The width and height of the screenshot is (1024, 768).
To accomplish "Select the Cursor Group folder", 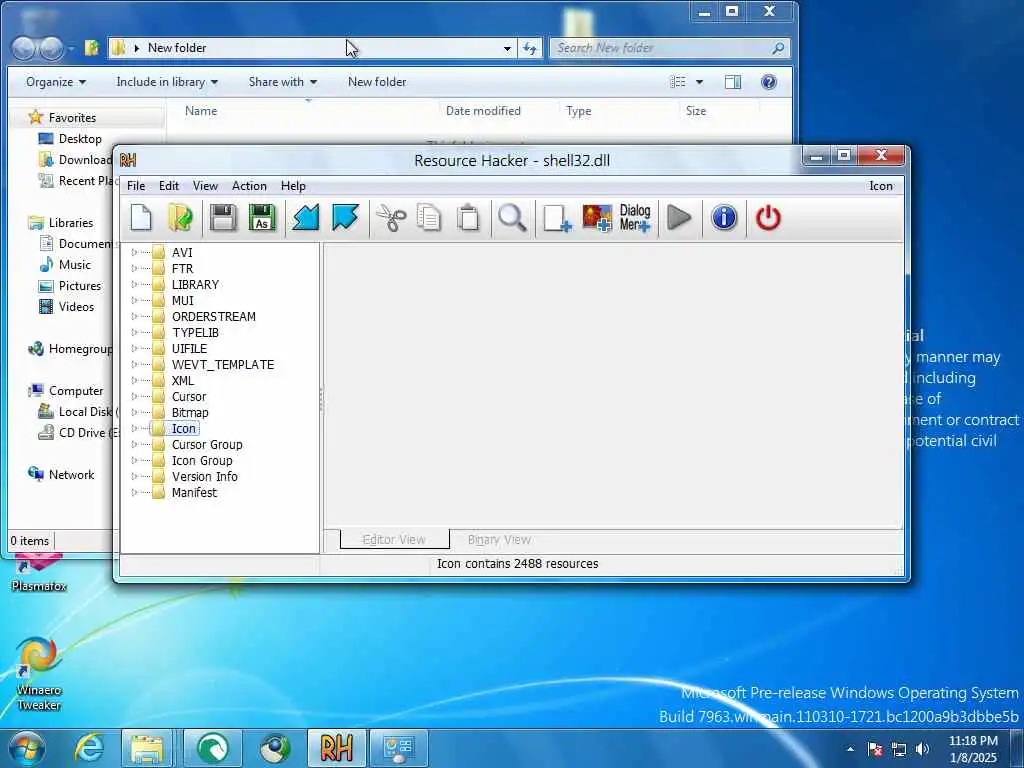I will [207, 444].
